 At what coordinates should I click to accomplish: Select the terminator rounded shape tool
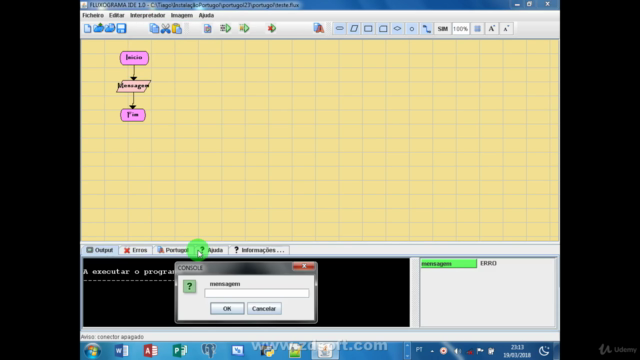tap(339, 29)
